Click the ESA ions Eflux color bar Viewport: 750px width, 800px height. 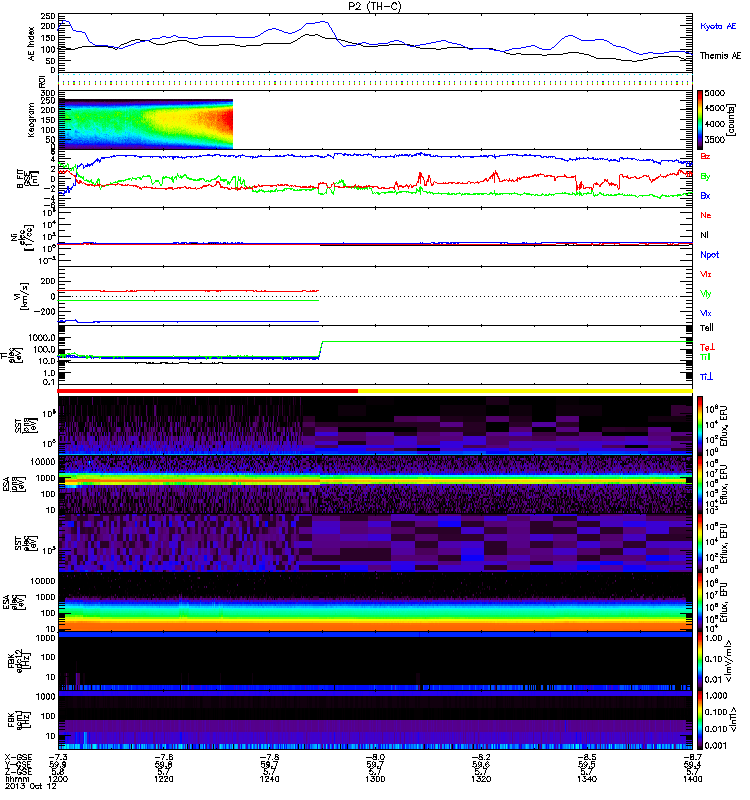pos(699,484)
